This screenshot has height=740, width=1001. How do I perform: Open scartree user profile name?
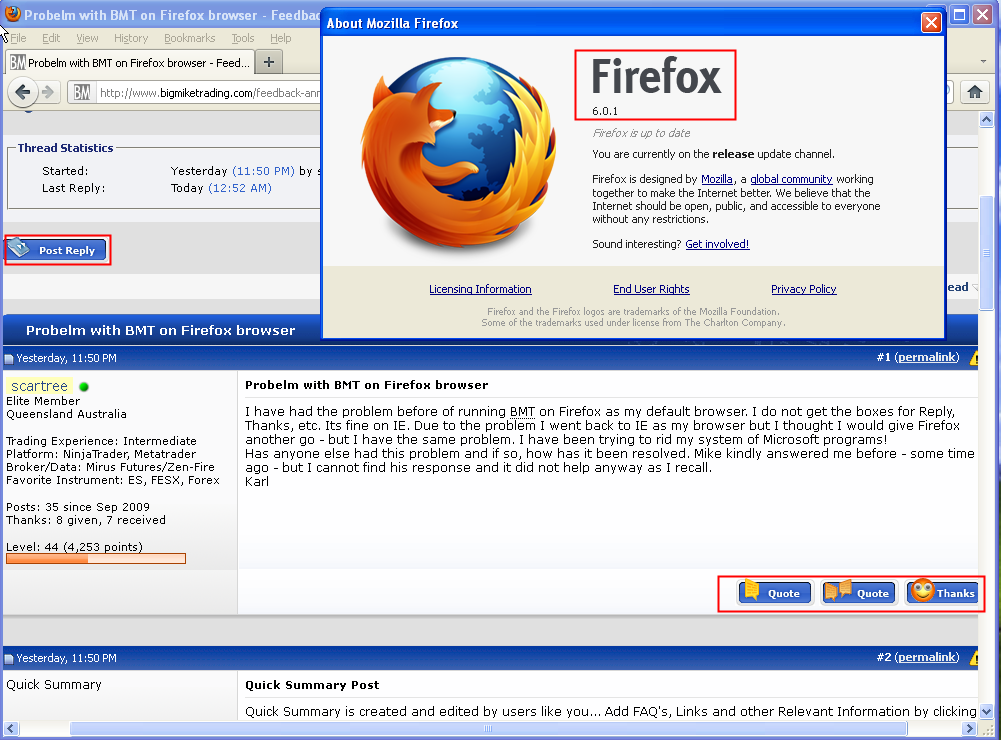pyautogui.click(x=39, y=386)
